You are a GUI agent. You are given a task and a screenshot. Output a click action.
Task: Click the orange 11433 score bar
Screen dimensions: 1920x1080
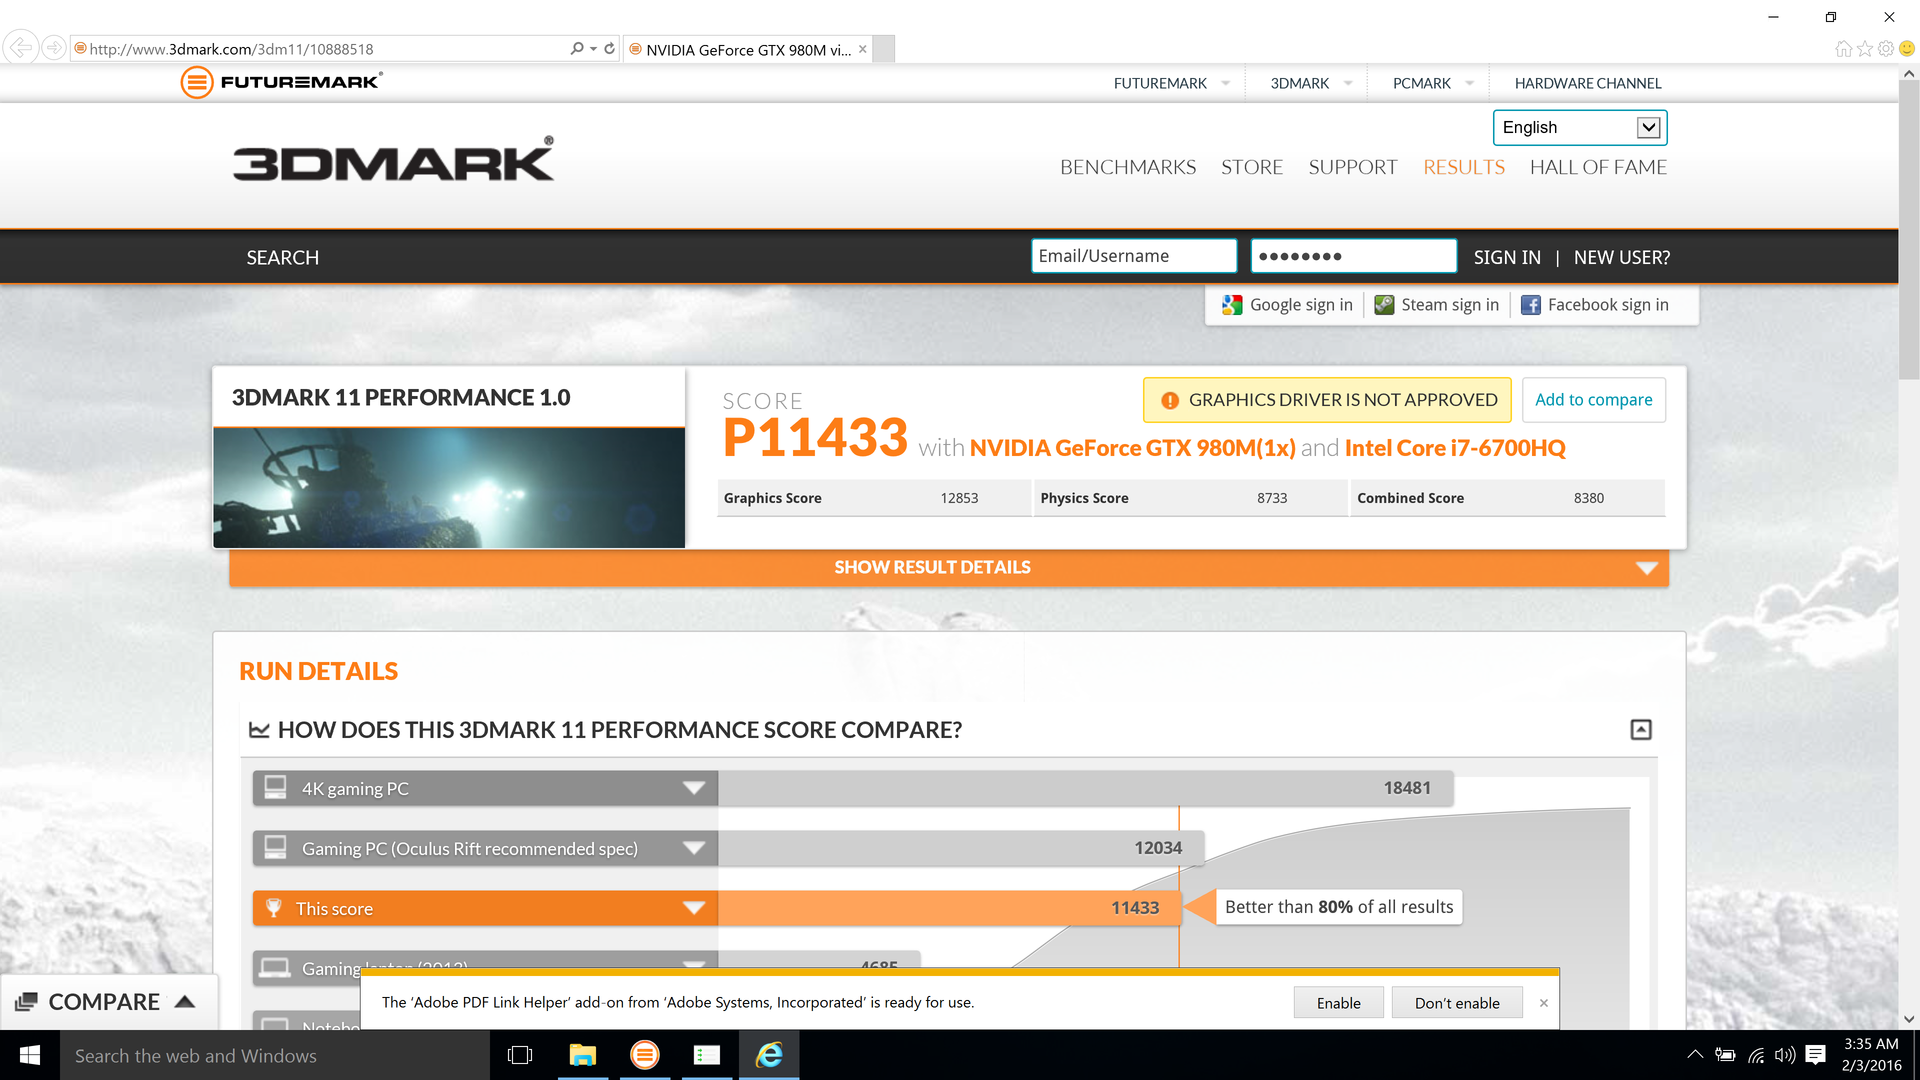pos(949,908)
